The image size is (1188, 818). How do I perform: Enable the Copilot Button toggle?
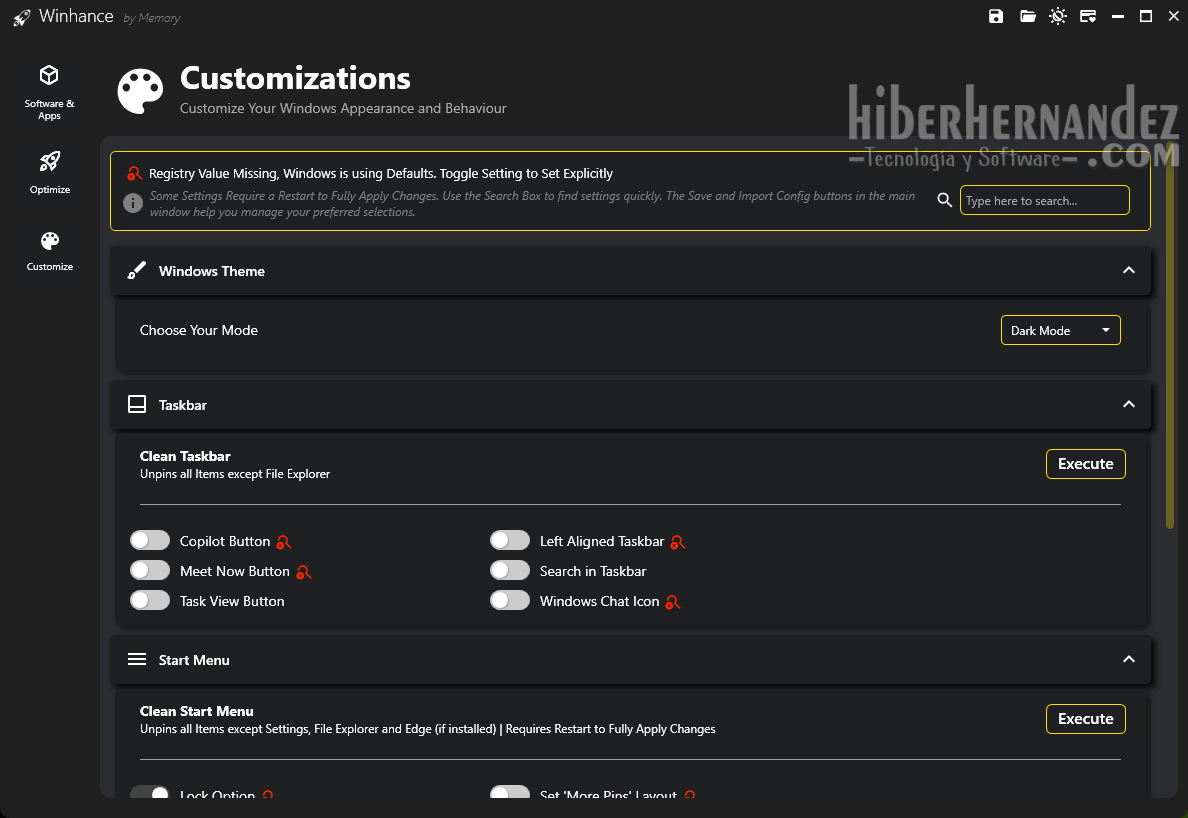(x=150, y=541)
